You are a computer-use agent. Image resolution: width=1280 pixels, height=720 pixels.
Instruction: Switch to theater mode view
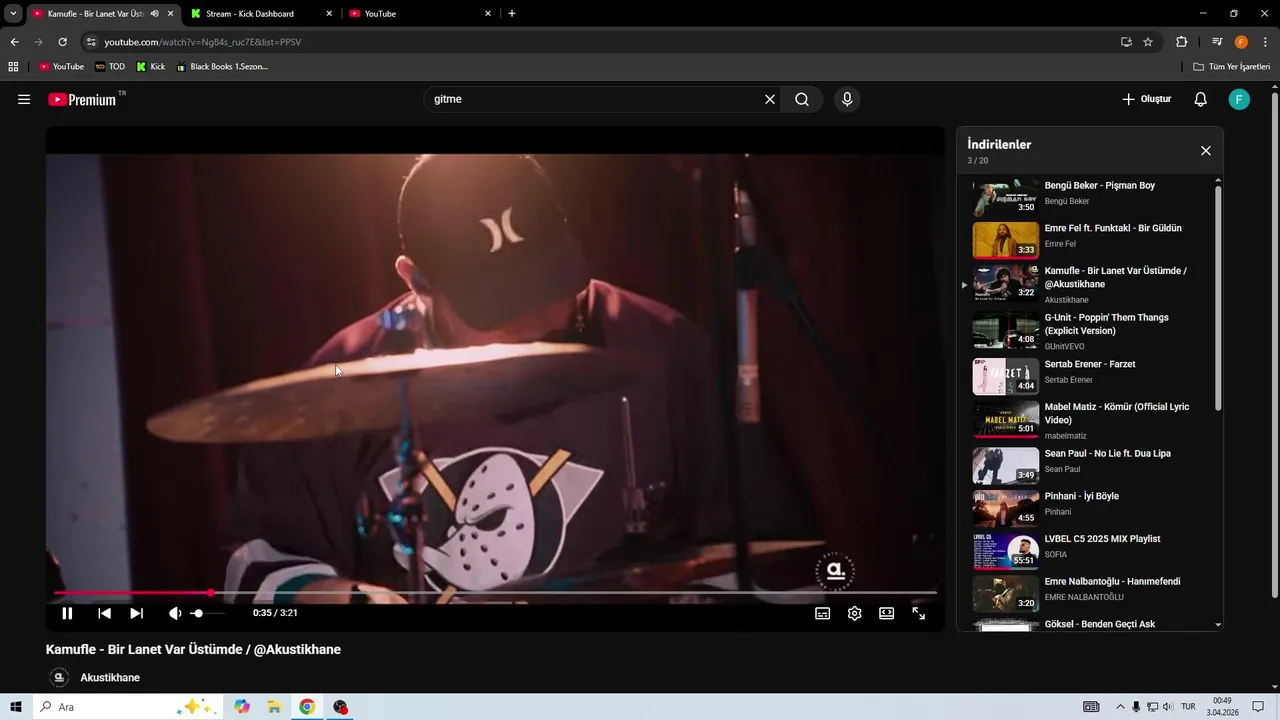pyautogui.click(x=887, y=613)
